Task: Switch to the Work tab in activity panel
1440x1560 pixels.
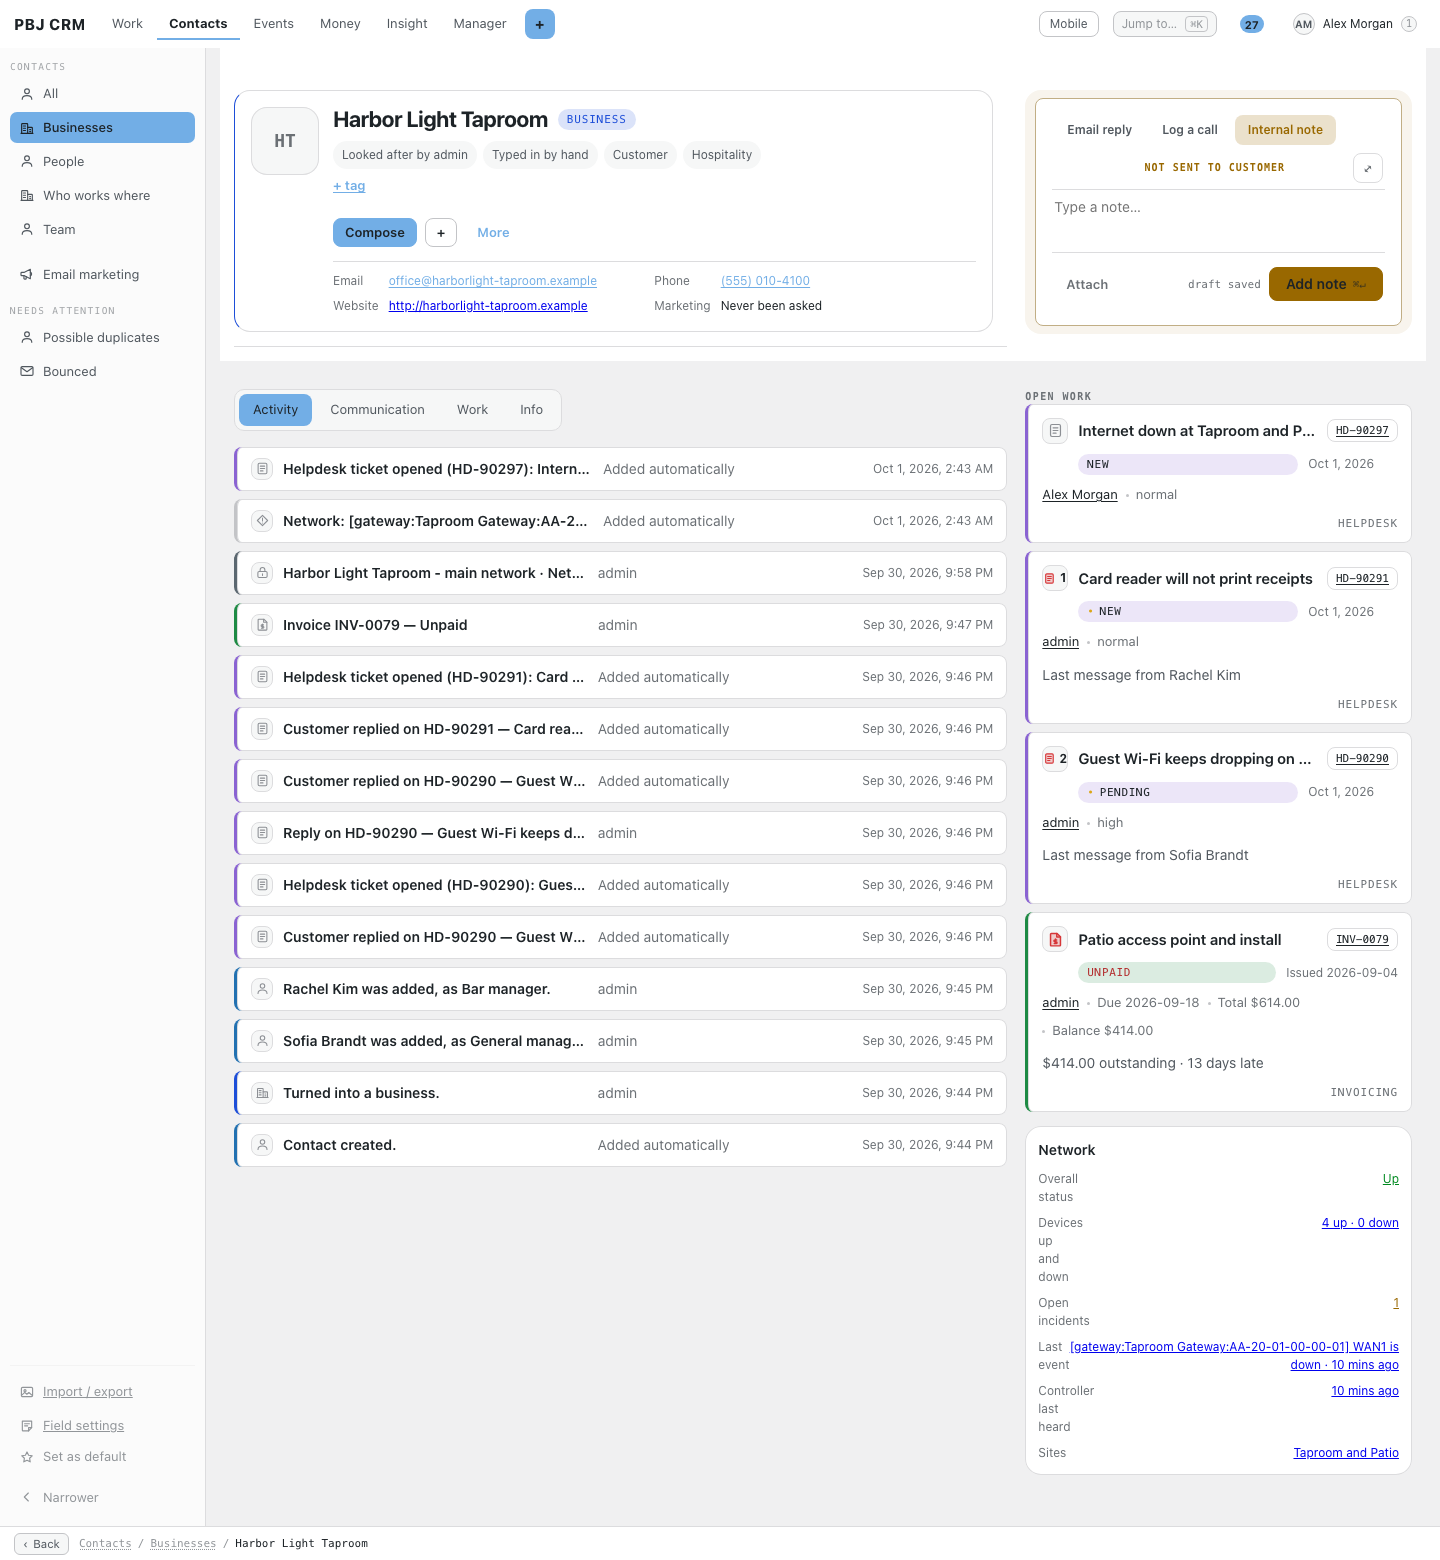Action: click(472, 410)
